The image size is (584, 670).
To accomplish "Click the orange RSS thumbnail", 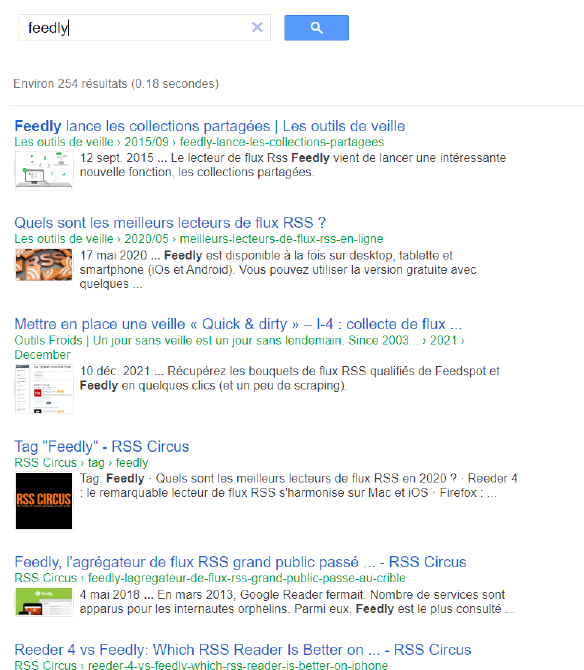I will [44, 265].
